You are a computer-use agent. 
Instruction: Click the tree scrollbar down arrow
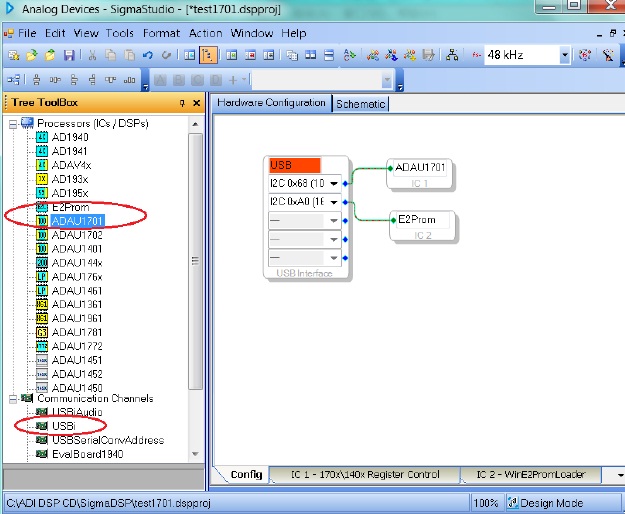pos(195,454)
